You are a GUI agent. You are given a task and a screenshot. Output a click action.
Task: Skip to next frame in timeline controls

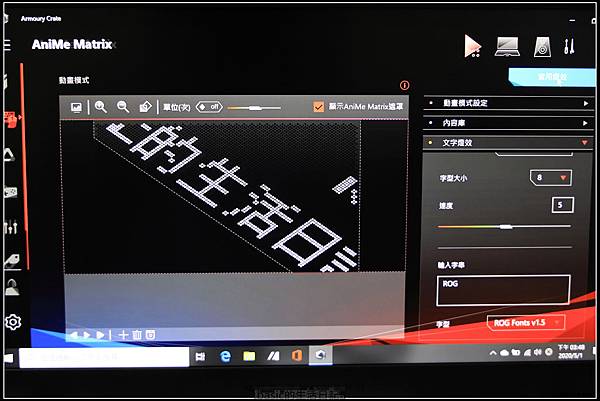pos(100,335)
